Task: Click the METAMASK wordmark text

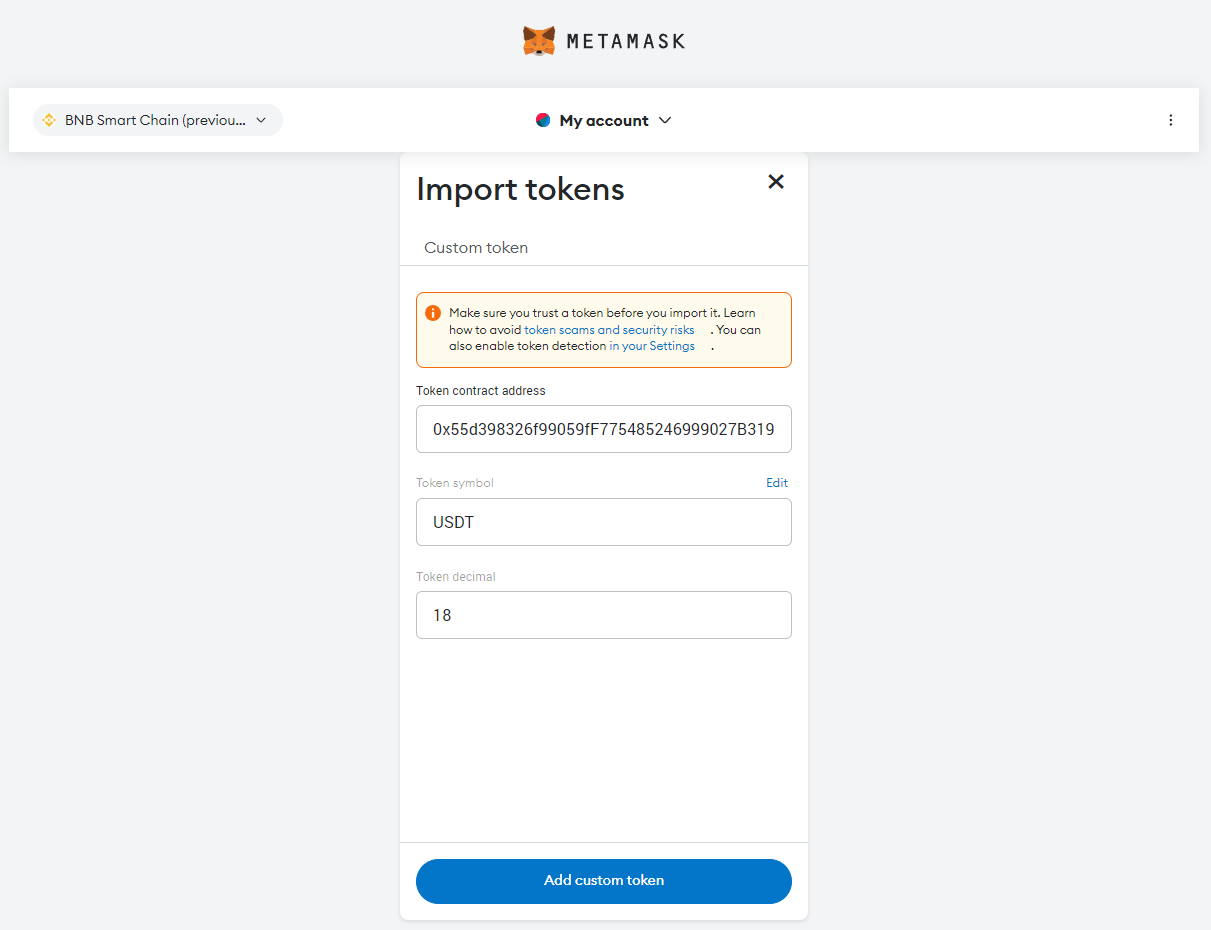Action: [625, 41]
